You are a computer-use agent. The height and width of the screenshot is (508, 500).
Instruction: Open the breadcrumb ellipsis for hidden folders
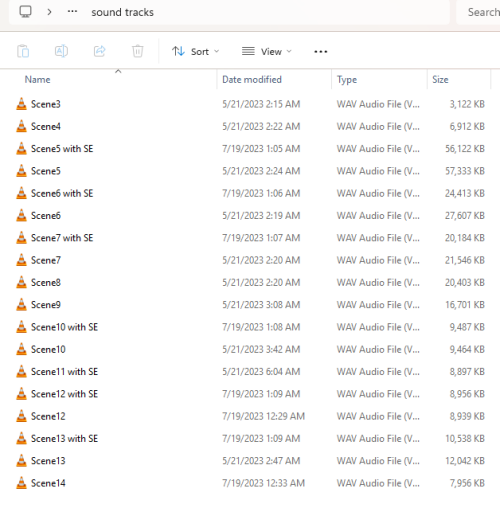tap(72, 12)
